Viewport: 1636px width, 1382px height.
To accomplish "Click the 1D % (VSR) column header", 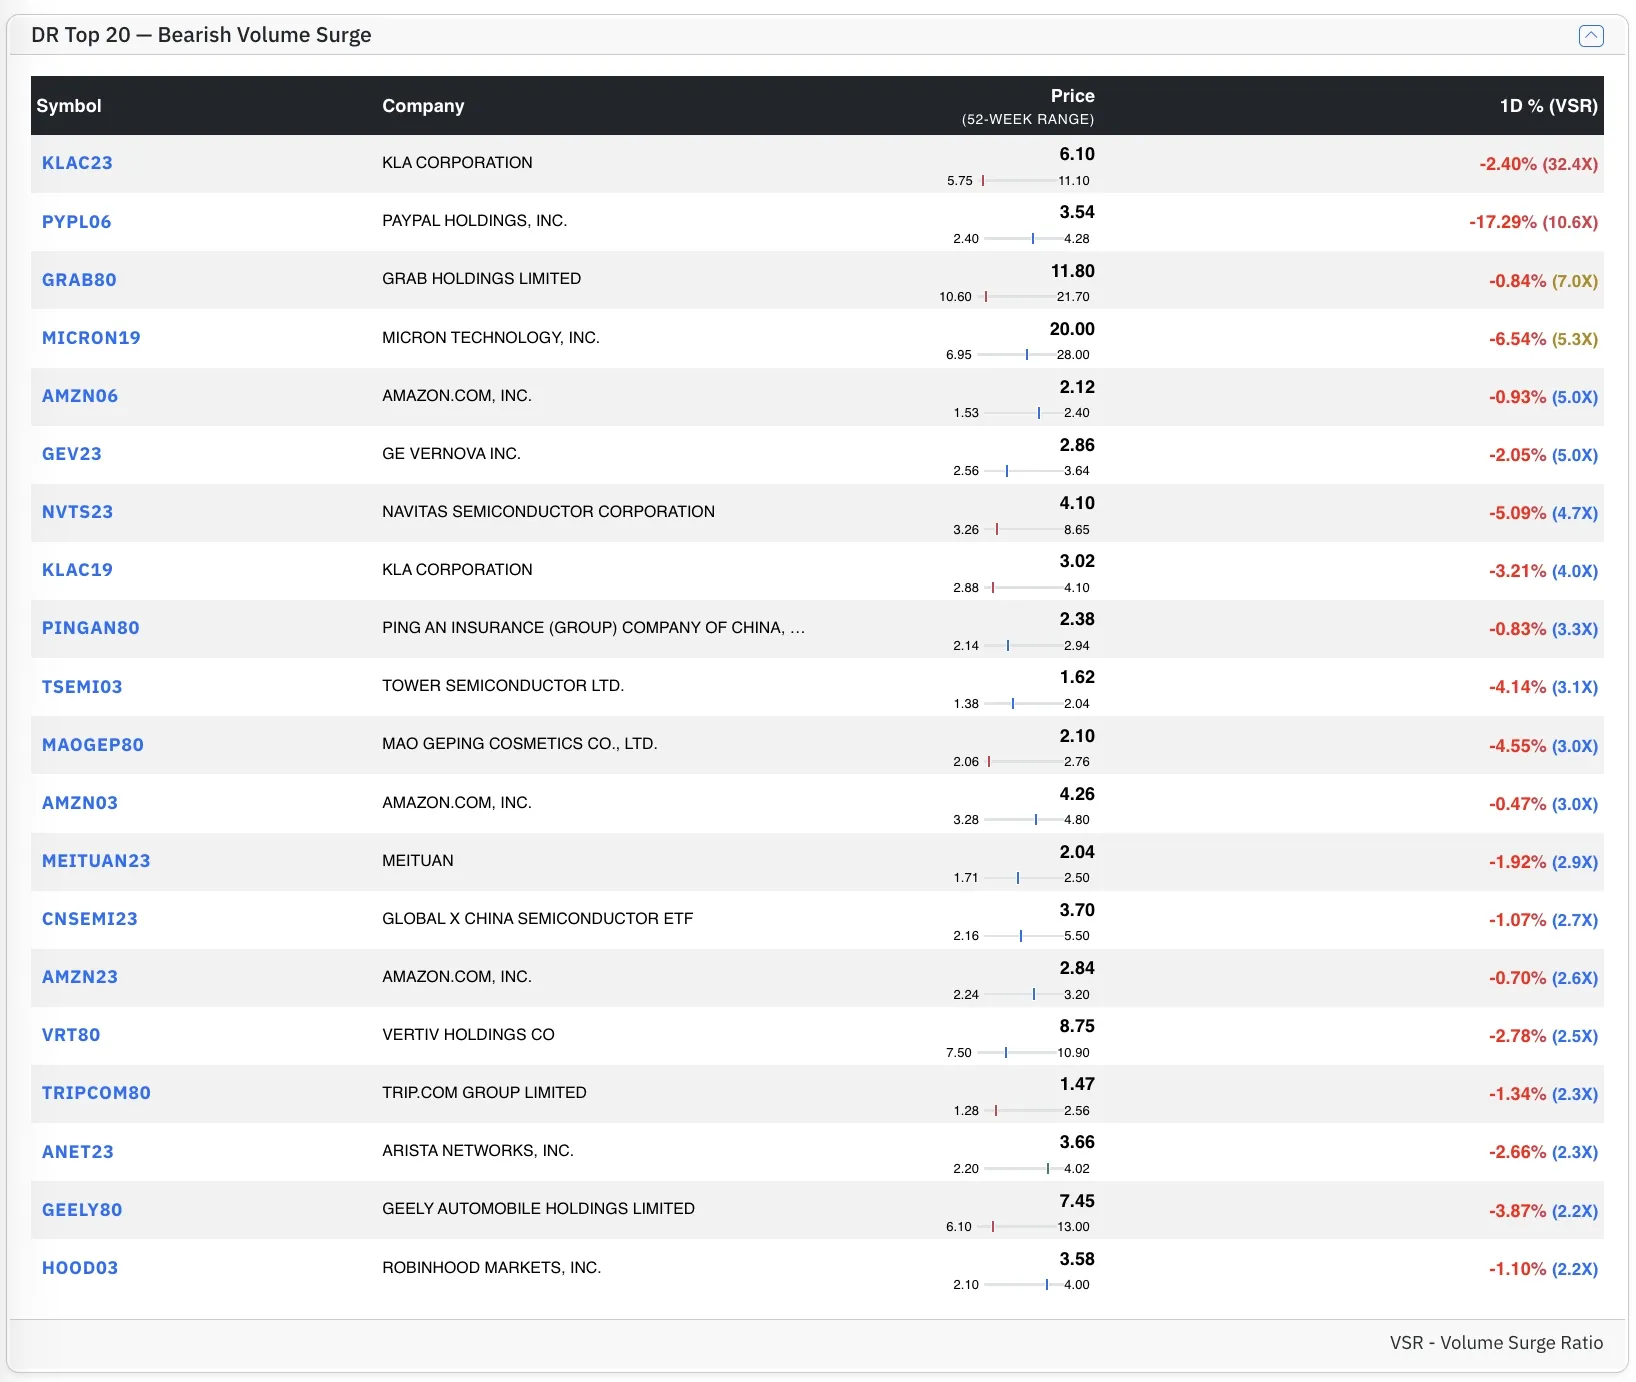I will 1548,106.
